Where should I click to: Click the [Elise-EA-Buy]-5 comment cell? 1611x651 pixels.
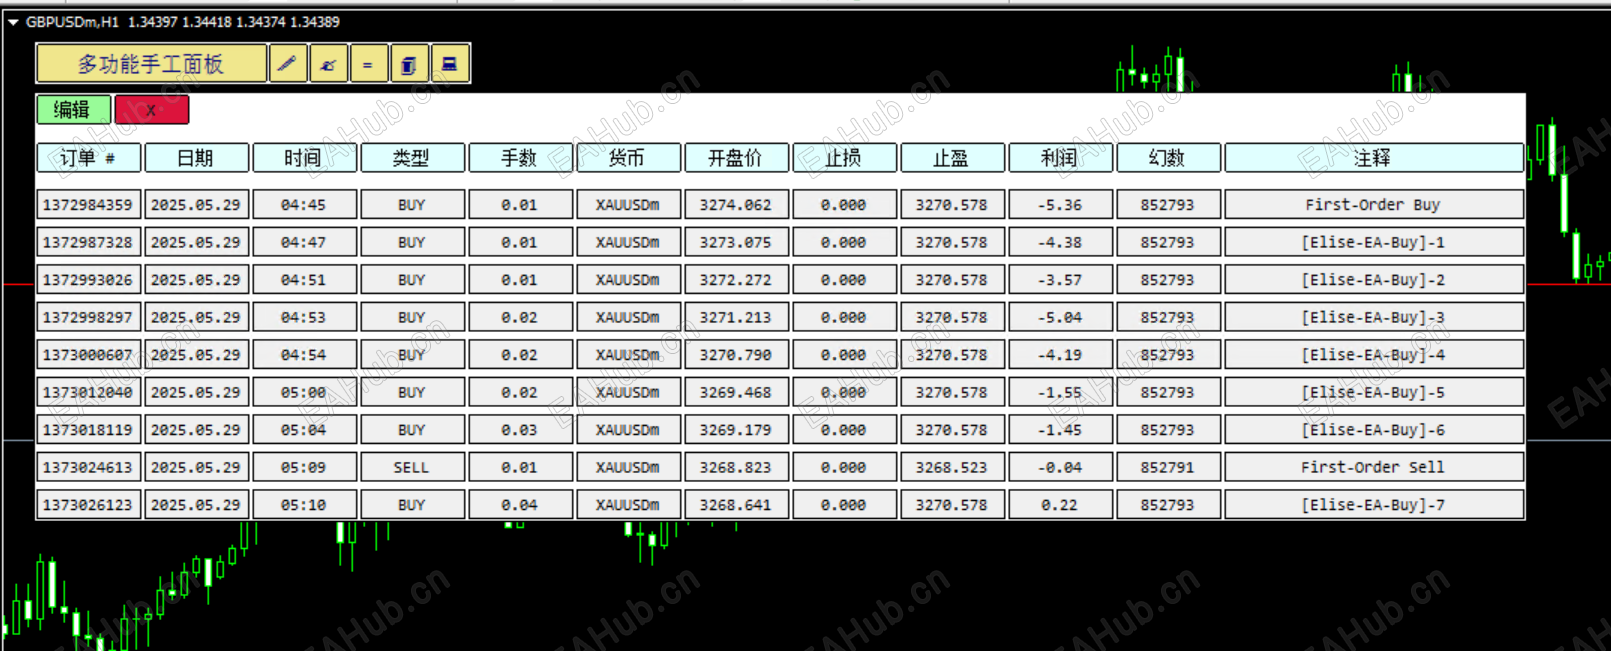point(1374,392)
